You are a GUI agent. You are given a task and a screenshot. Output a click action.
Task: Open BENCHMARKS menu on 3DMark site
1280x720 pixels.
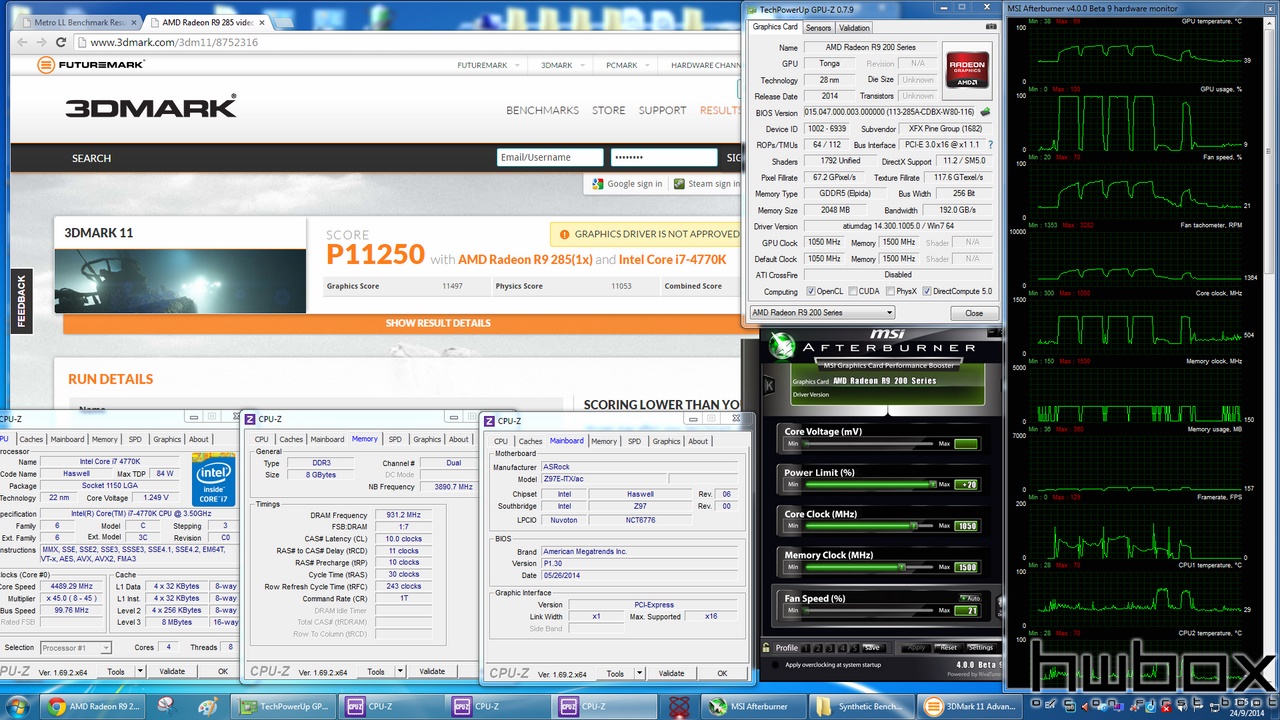click(x=542, y=110)
